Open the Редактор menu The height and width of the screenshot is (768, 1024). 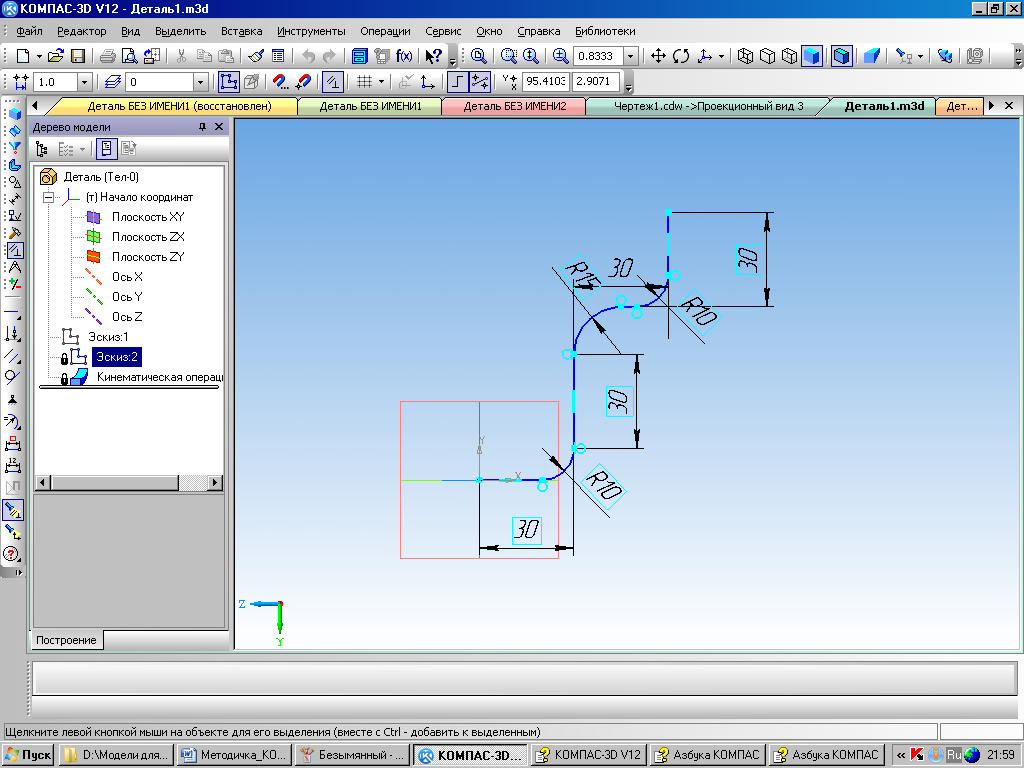[82, 31]
